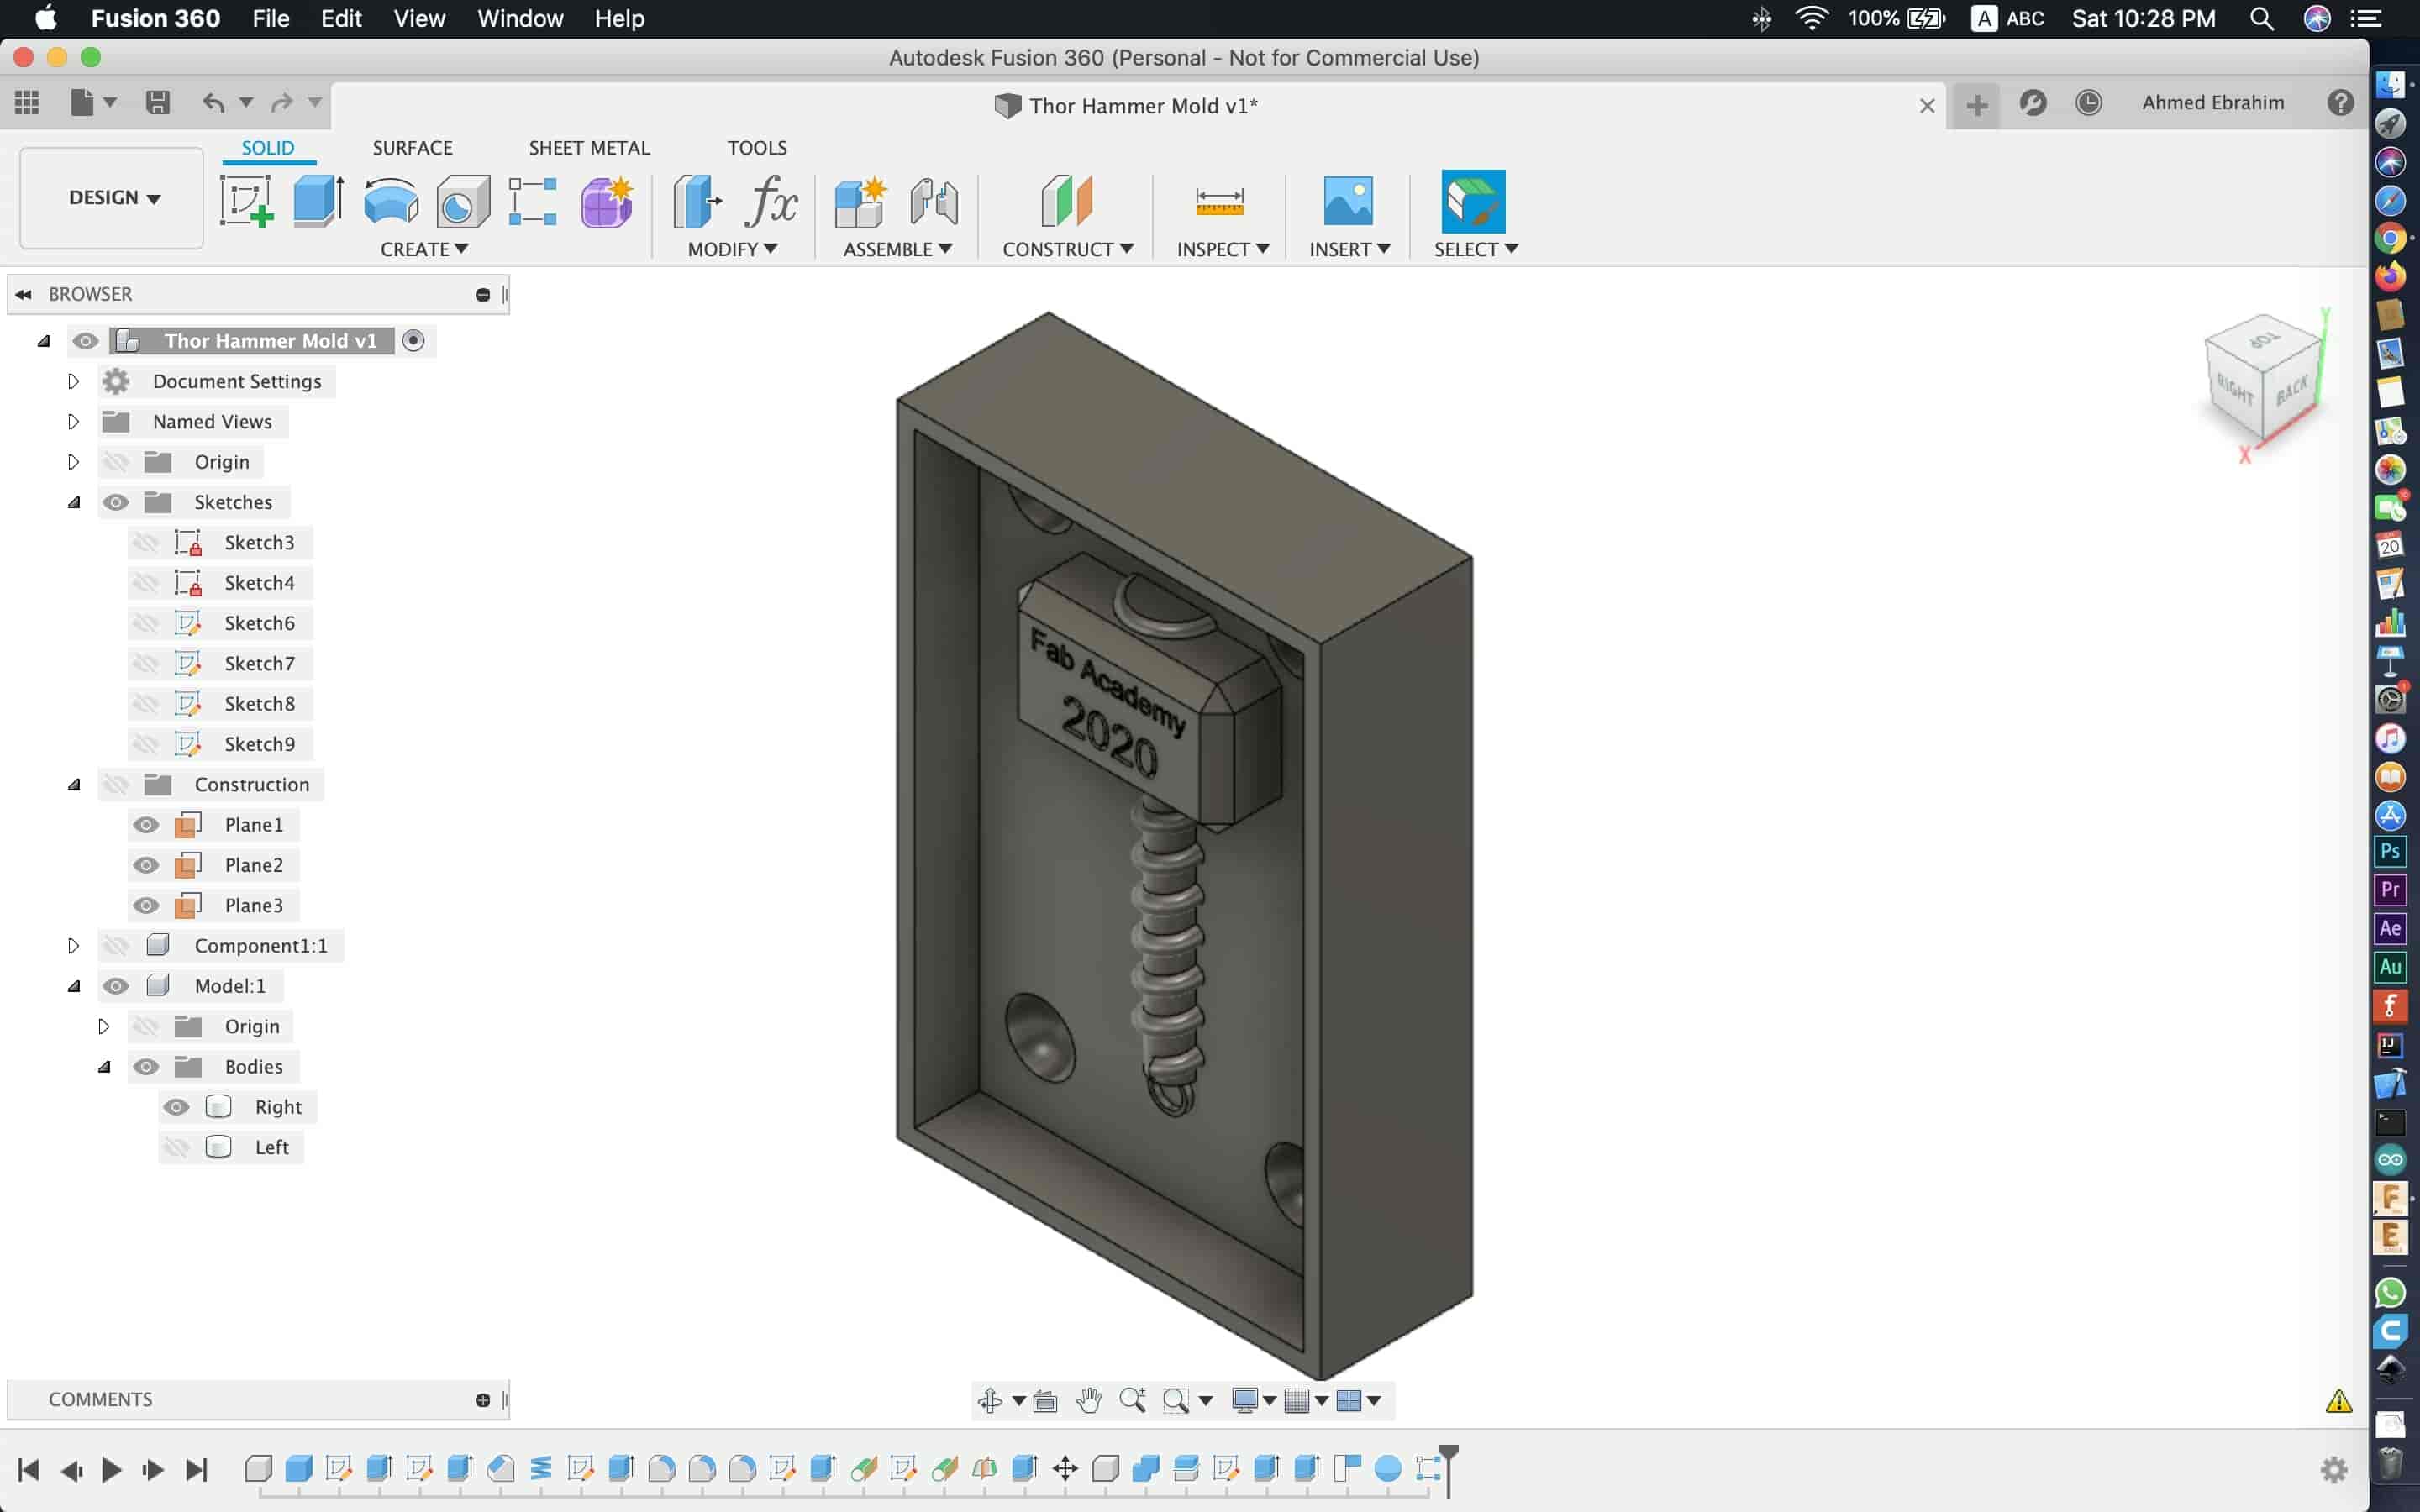Click the Redo arrow
The width and height of the screenshot is (2420, 1512).
click(x=282, y=102)
